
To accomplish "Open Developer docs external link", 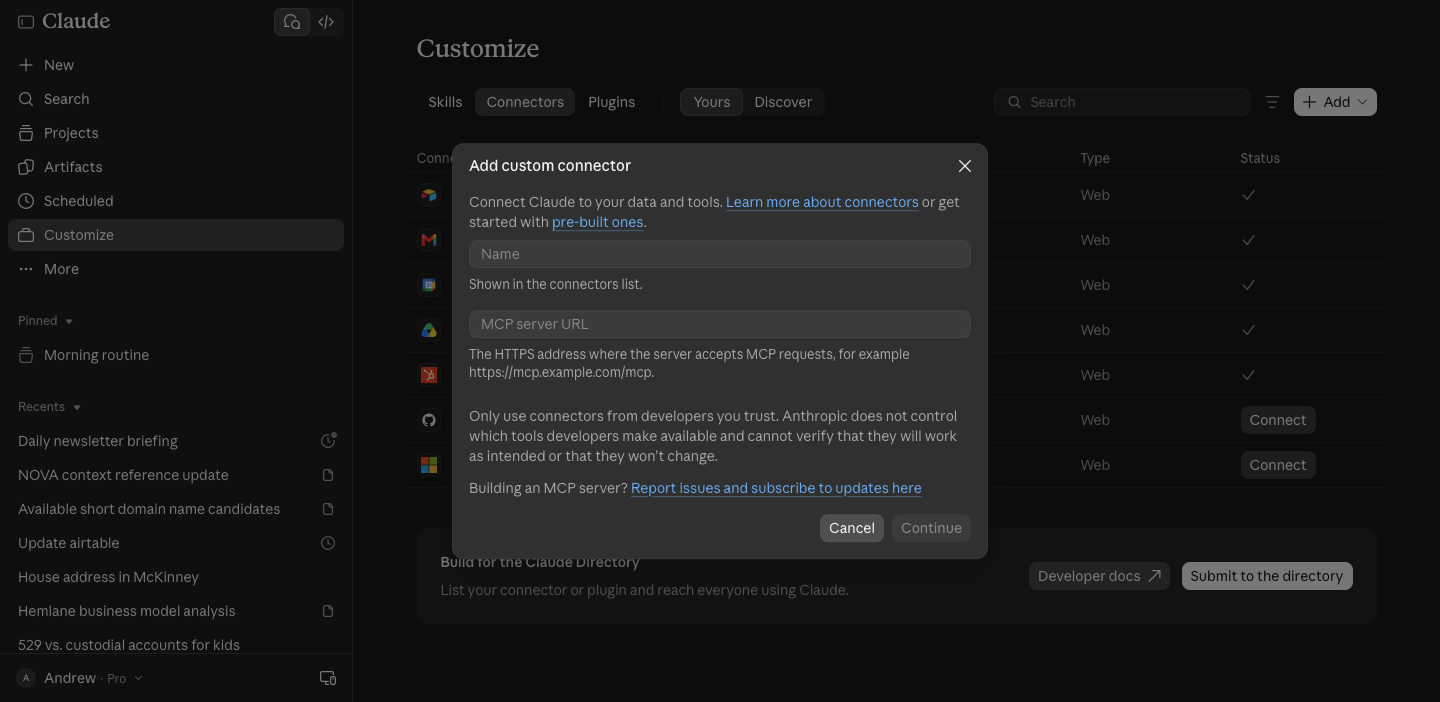I will [1099, 576].
